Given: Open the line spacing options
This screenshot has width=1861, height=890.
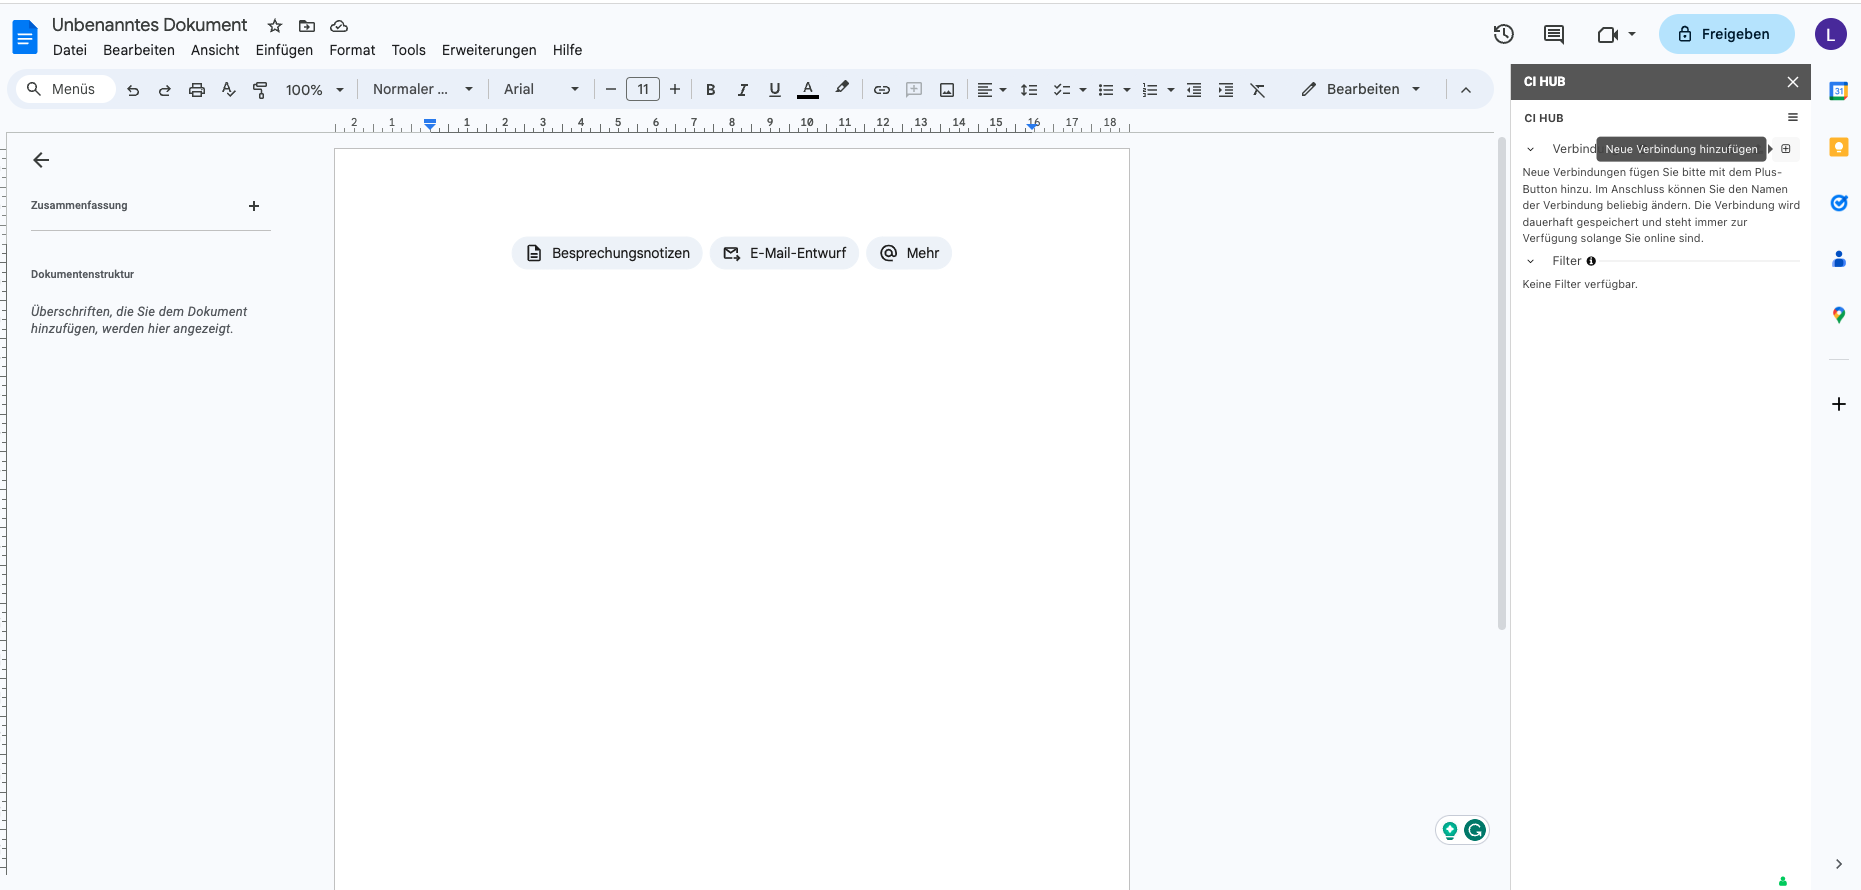Looking at the screenshot, I should [x=1029, y=90].
